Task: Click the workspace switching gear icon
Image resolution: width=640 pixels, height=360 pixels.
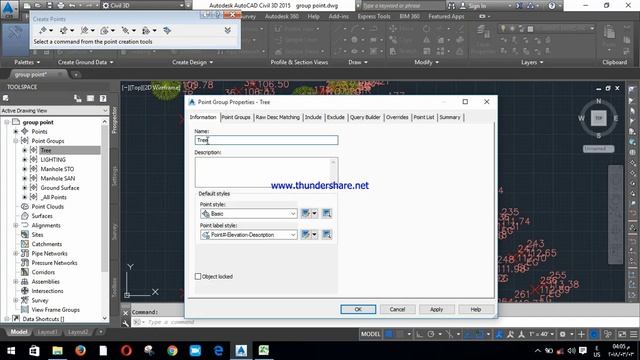Action: point(562,334)
